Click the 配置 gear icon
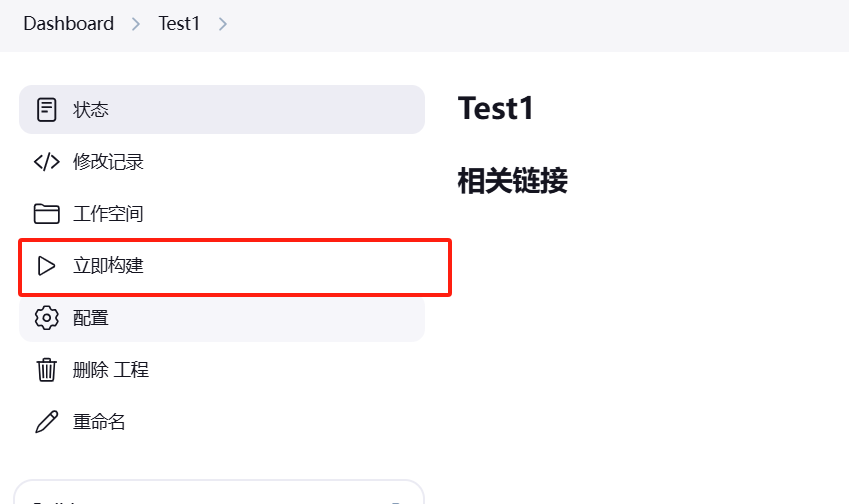Viewport: 849px width, 504px height. pos(47,318)
